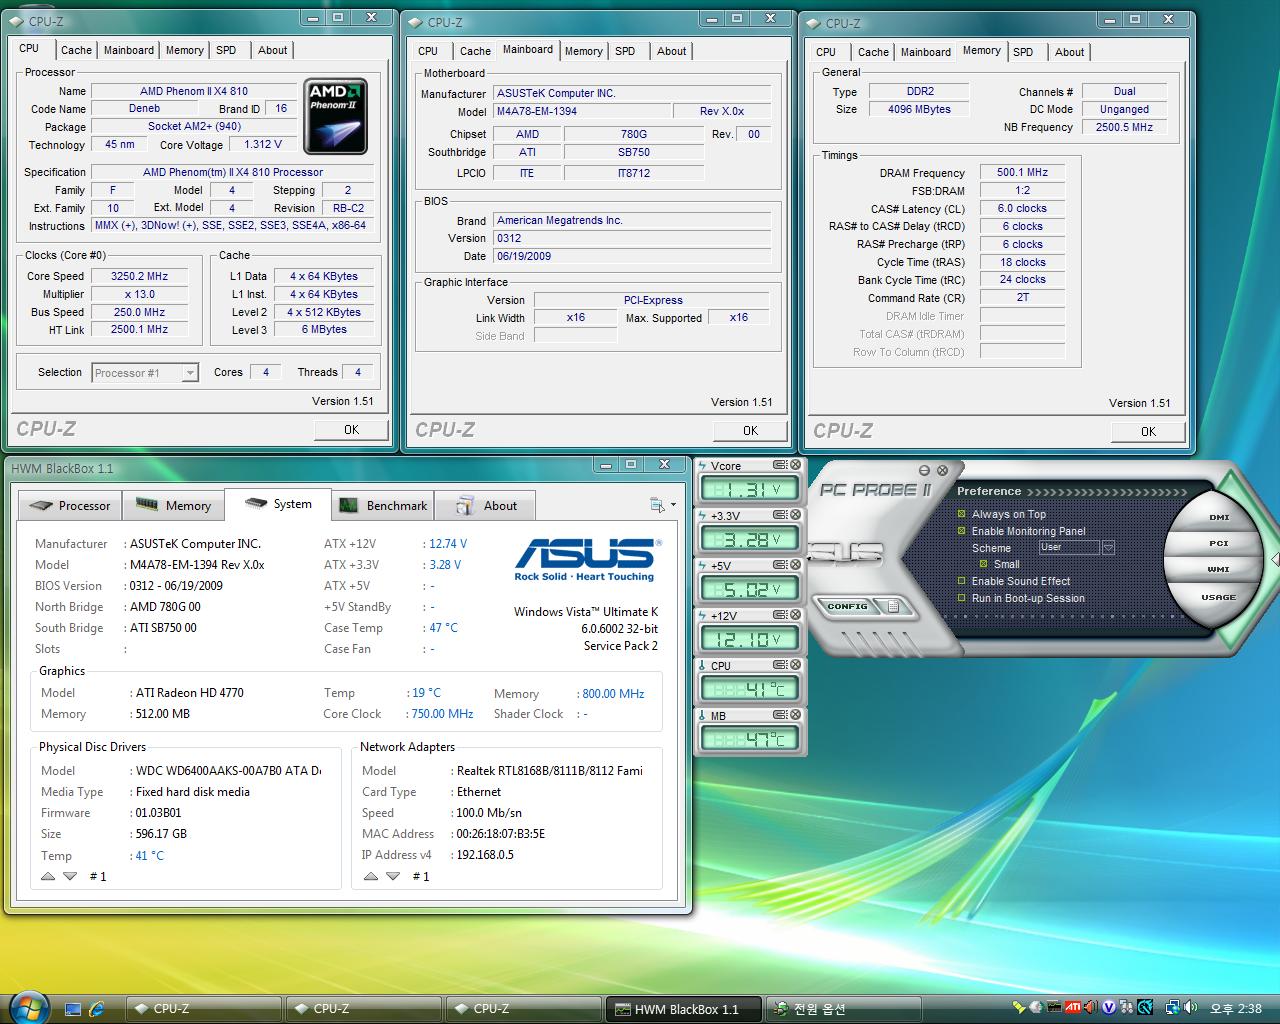The width and height of the screenshot is (1280, 1024).
Task: Click the taskbar clock showing 2:38
Action: pos(1237,1009)
